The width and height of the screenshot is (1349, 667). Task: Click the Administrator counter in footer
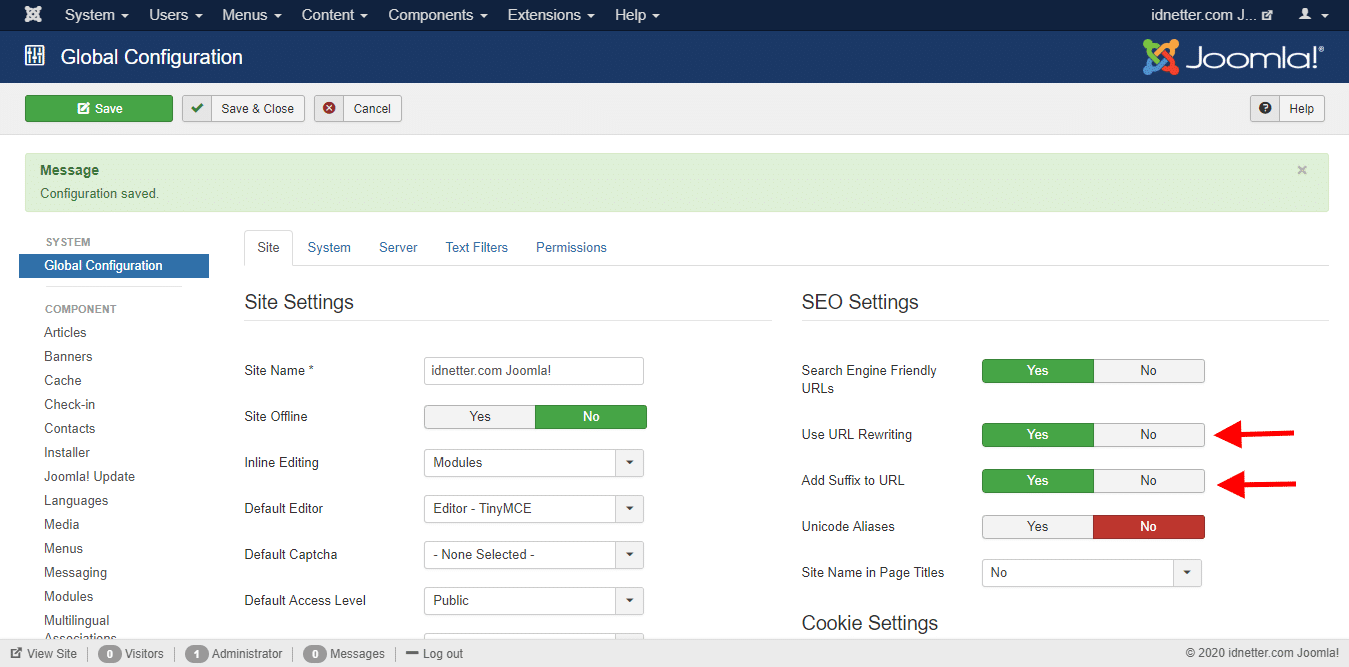pos(234,654)
